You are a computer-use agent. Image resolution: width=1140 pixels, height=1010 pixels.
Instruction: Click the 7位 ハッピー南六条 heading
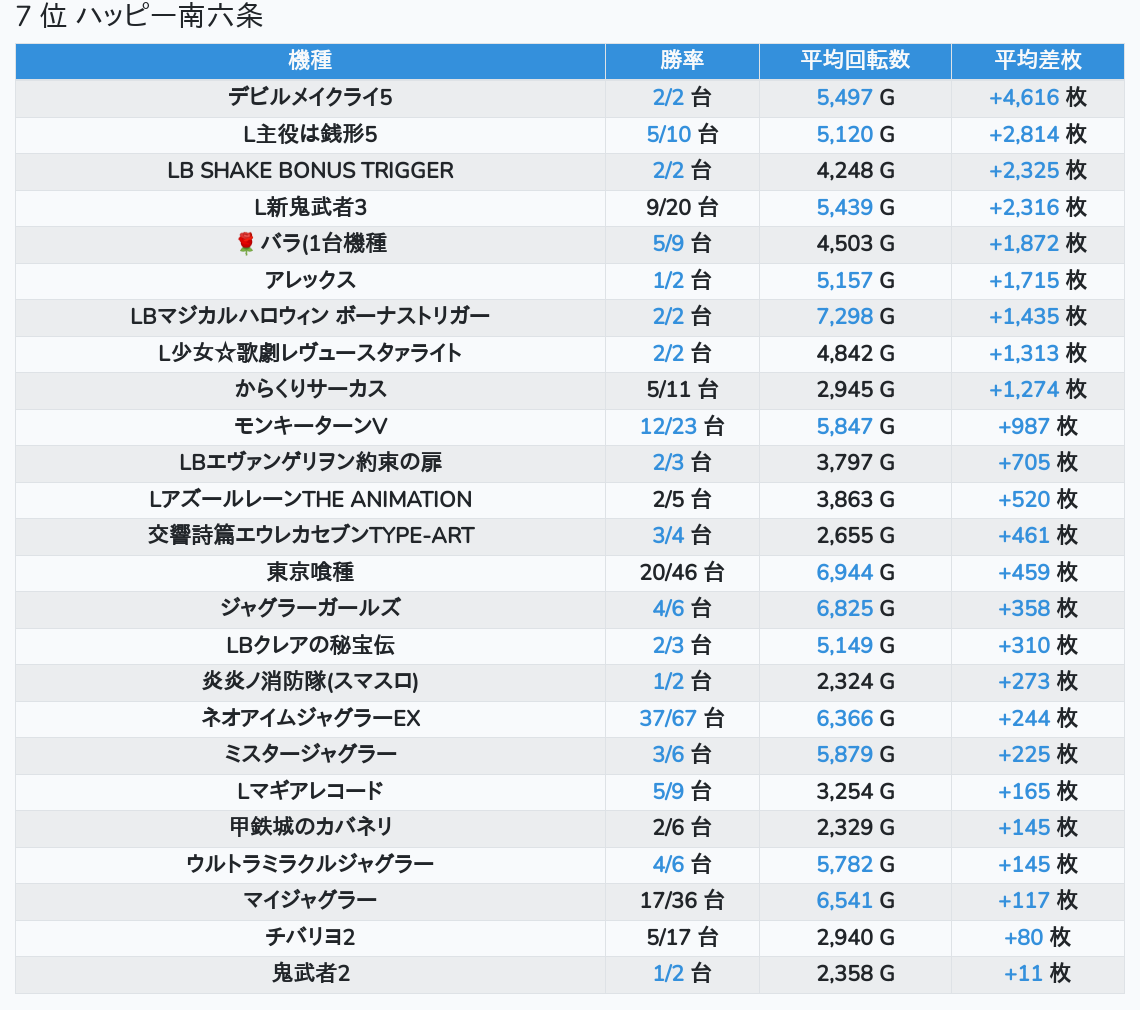pos(139,17)
